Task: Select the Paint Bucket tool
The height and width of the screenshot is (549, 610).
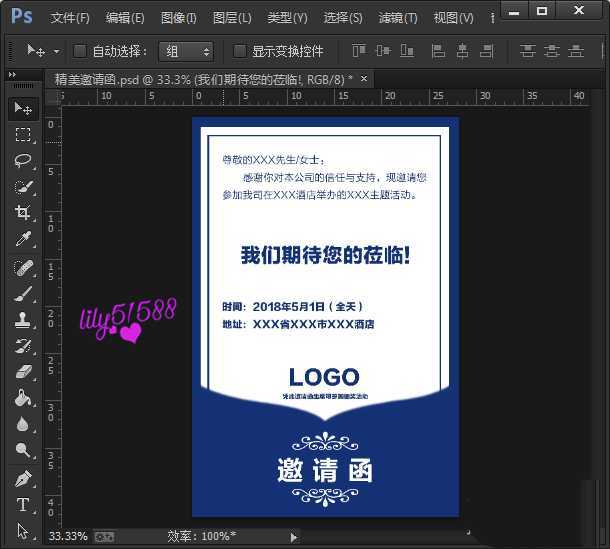Action: click(x=23, y=398)
